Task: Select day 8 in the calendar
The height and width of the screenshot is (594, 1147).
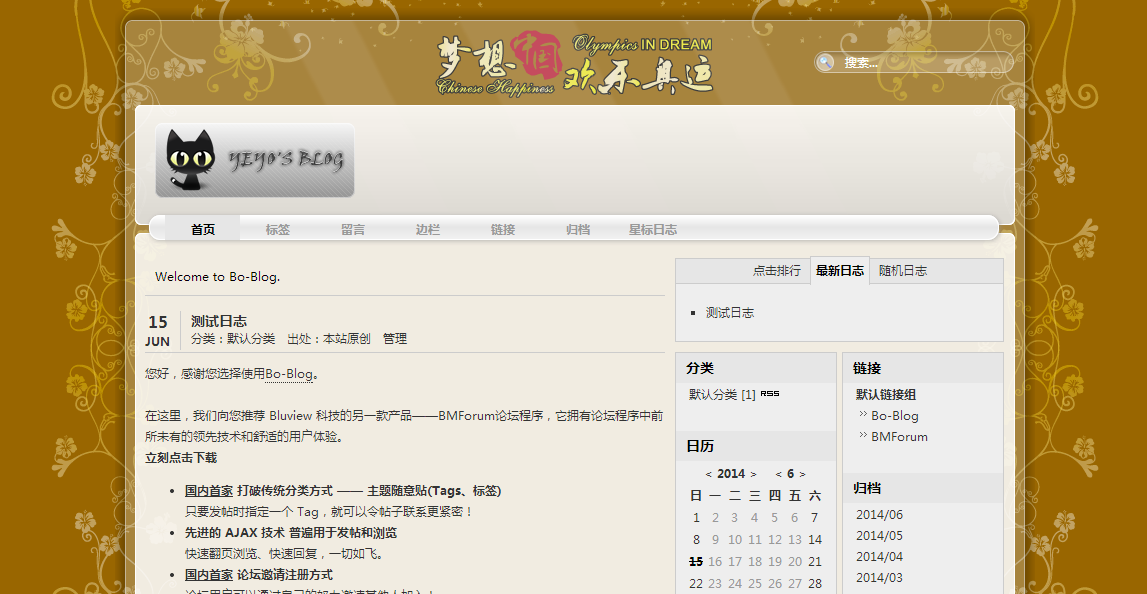Action: [x=696, y=540]
